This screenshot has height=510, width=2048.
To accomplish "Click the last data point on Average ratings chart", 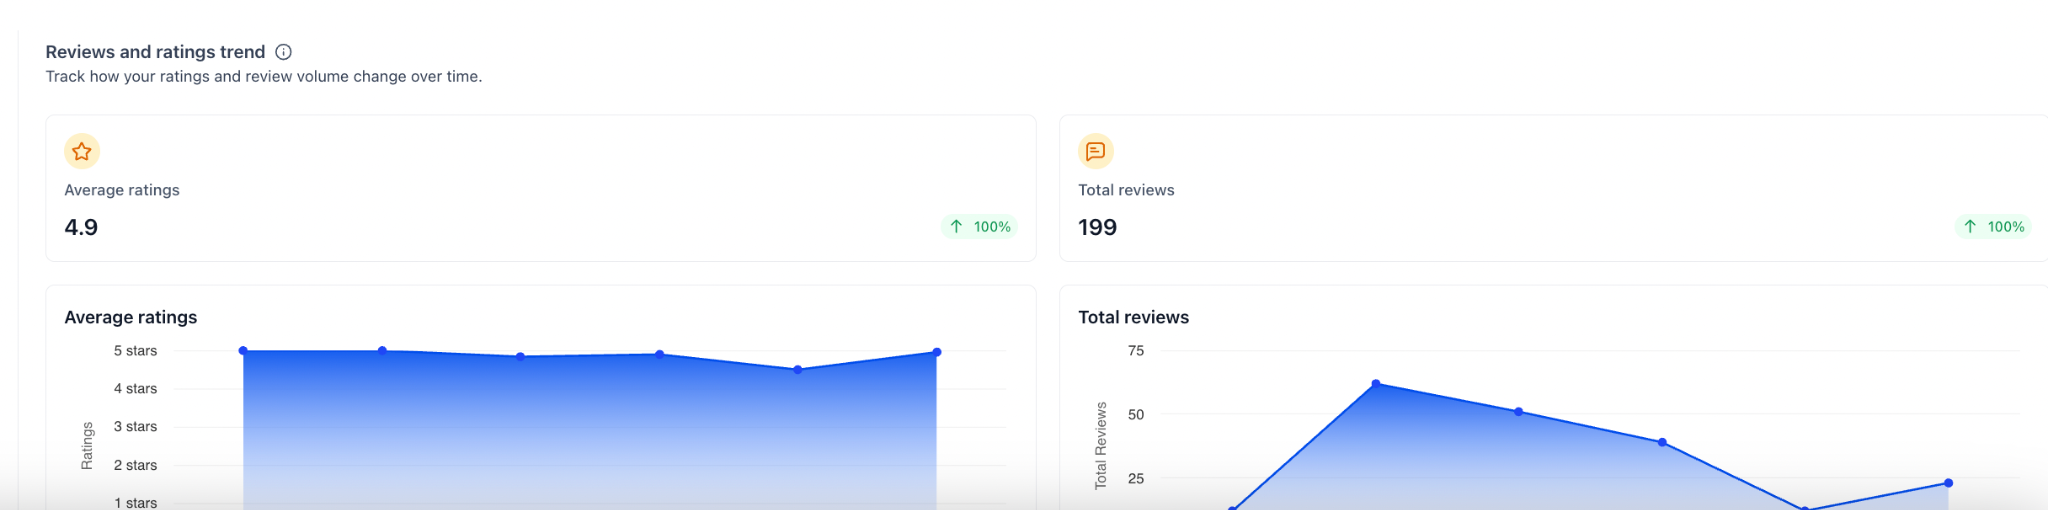I will pos(937,352).
